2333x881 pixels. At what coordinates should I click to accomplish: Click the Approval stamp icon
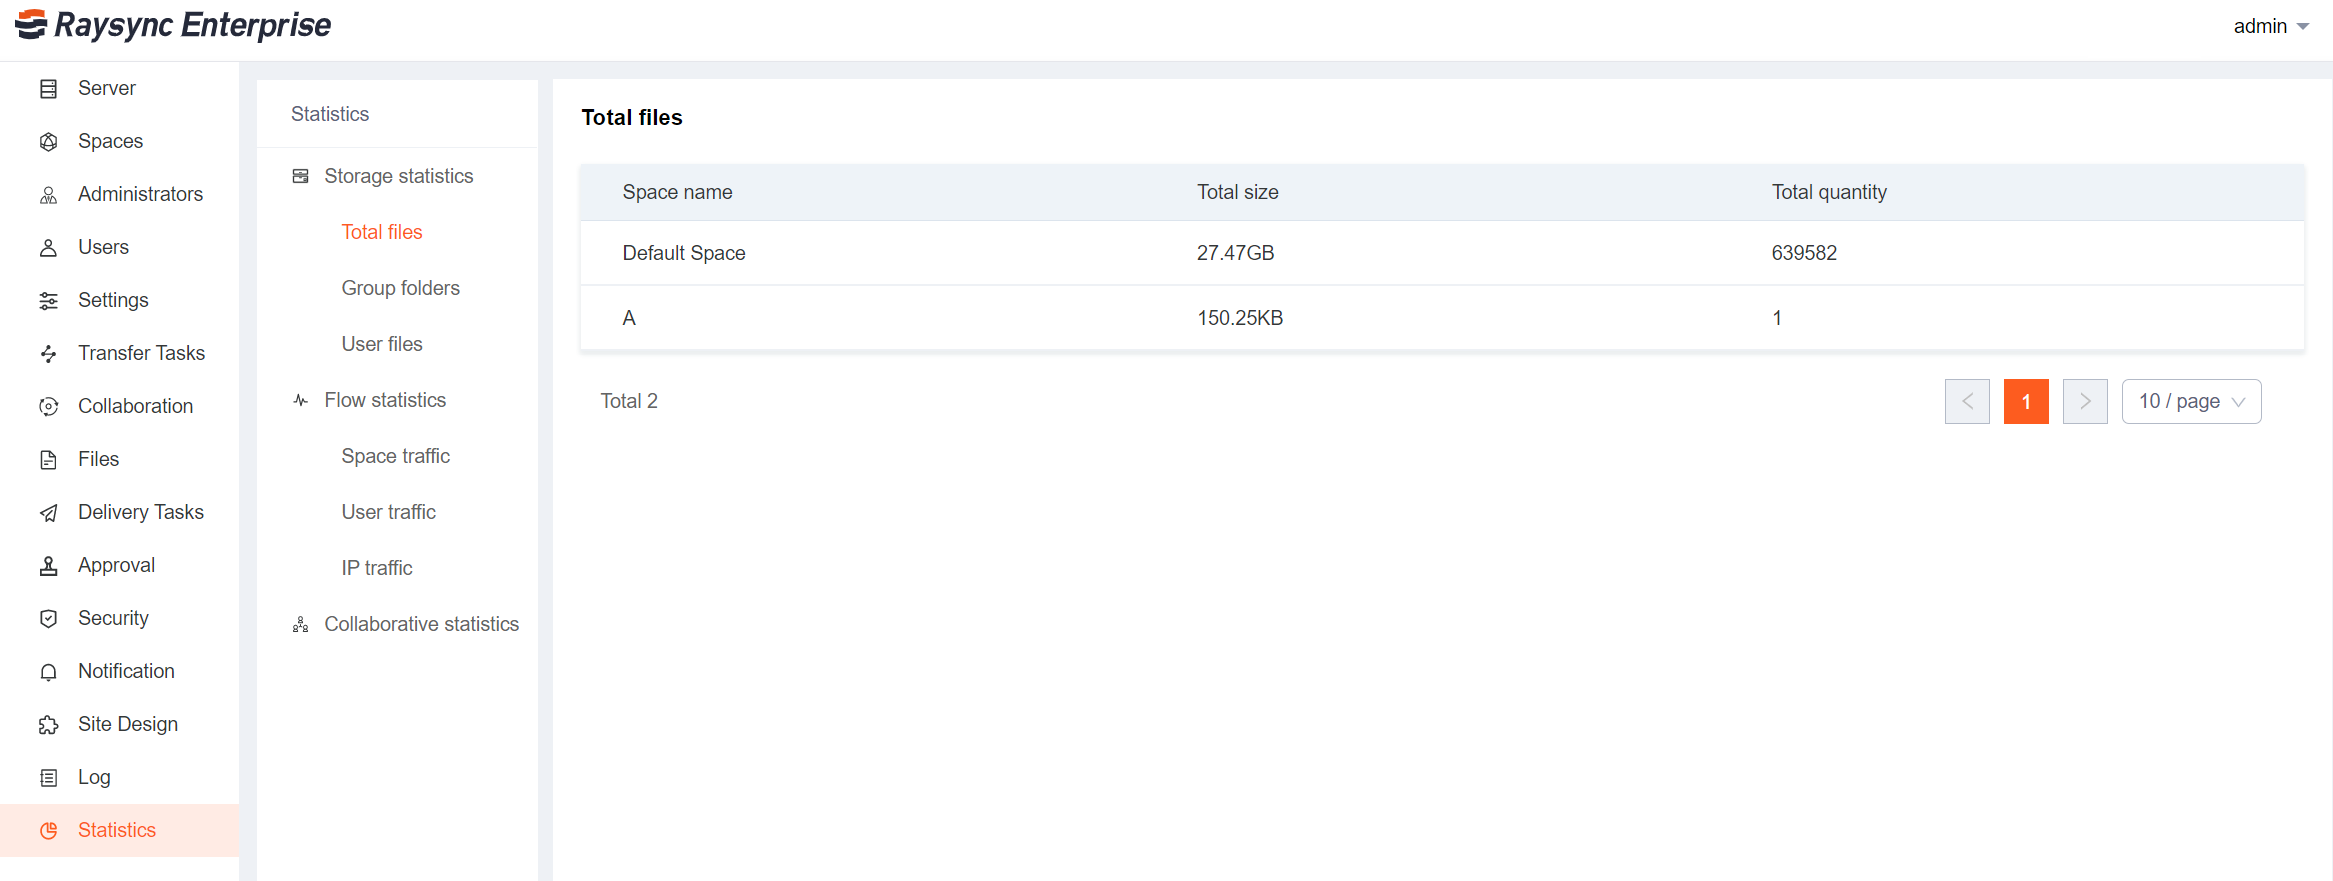click(48, 566)
